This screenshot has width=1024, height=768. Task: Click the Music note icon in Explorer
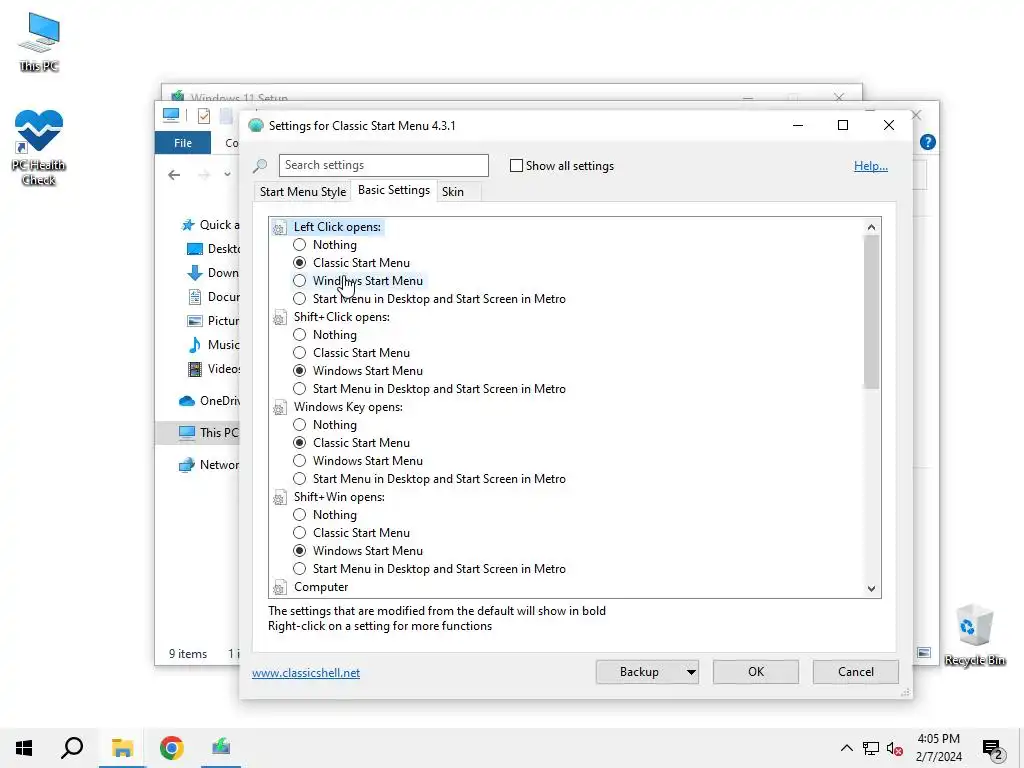click(x=195, y=345)
